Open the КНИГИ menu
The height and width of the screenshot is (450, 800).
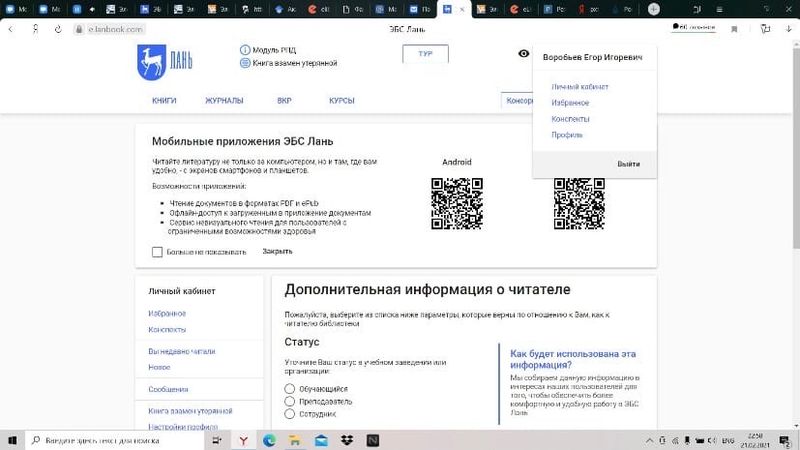coord(164,101)
